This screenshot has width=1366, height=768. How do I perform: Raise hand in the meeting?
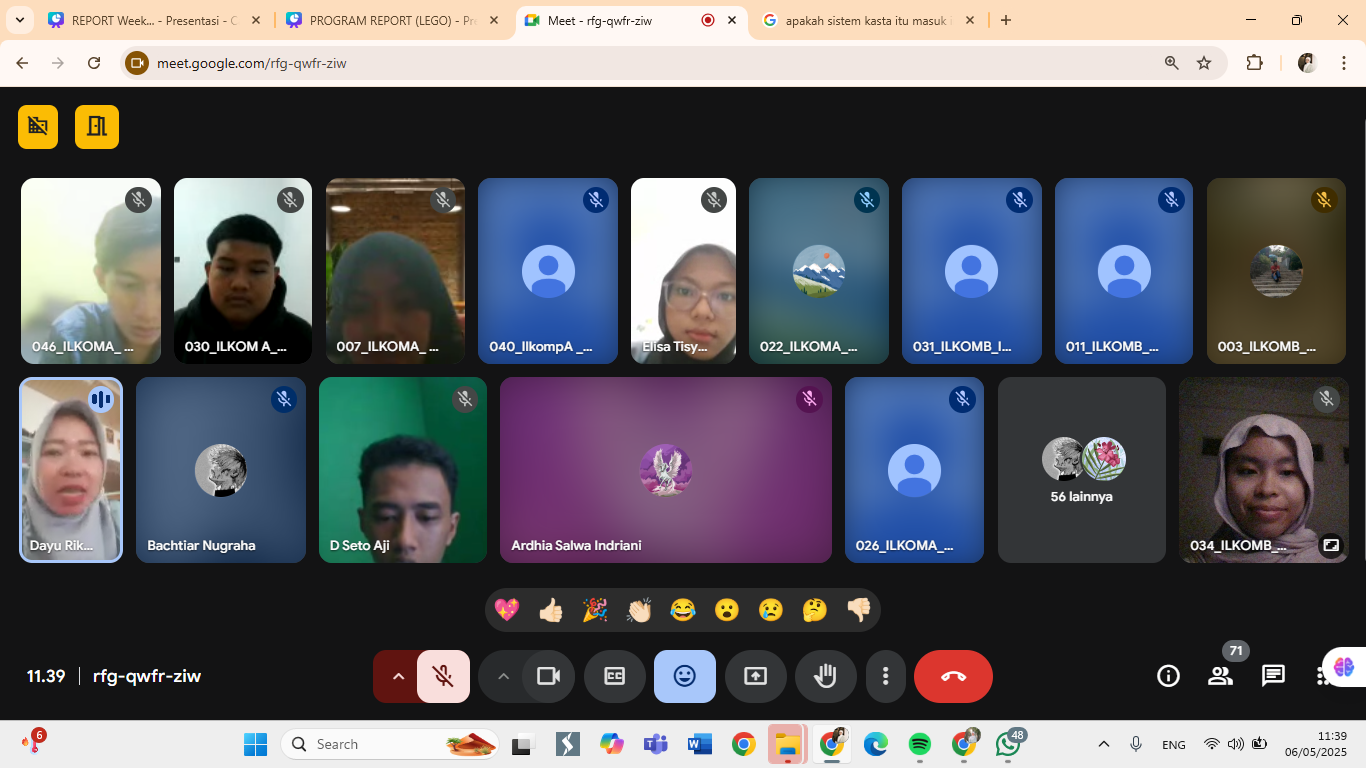[x=825, y=677]
